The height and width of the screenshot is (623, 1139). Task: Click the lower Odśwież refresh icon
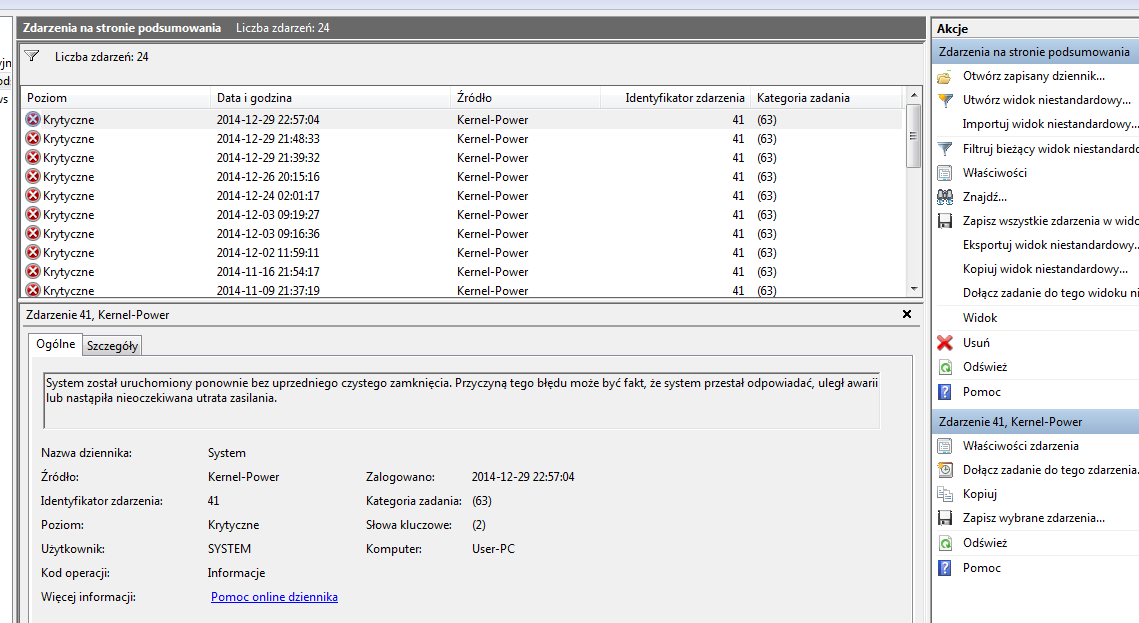(944, 542)
